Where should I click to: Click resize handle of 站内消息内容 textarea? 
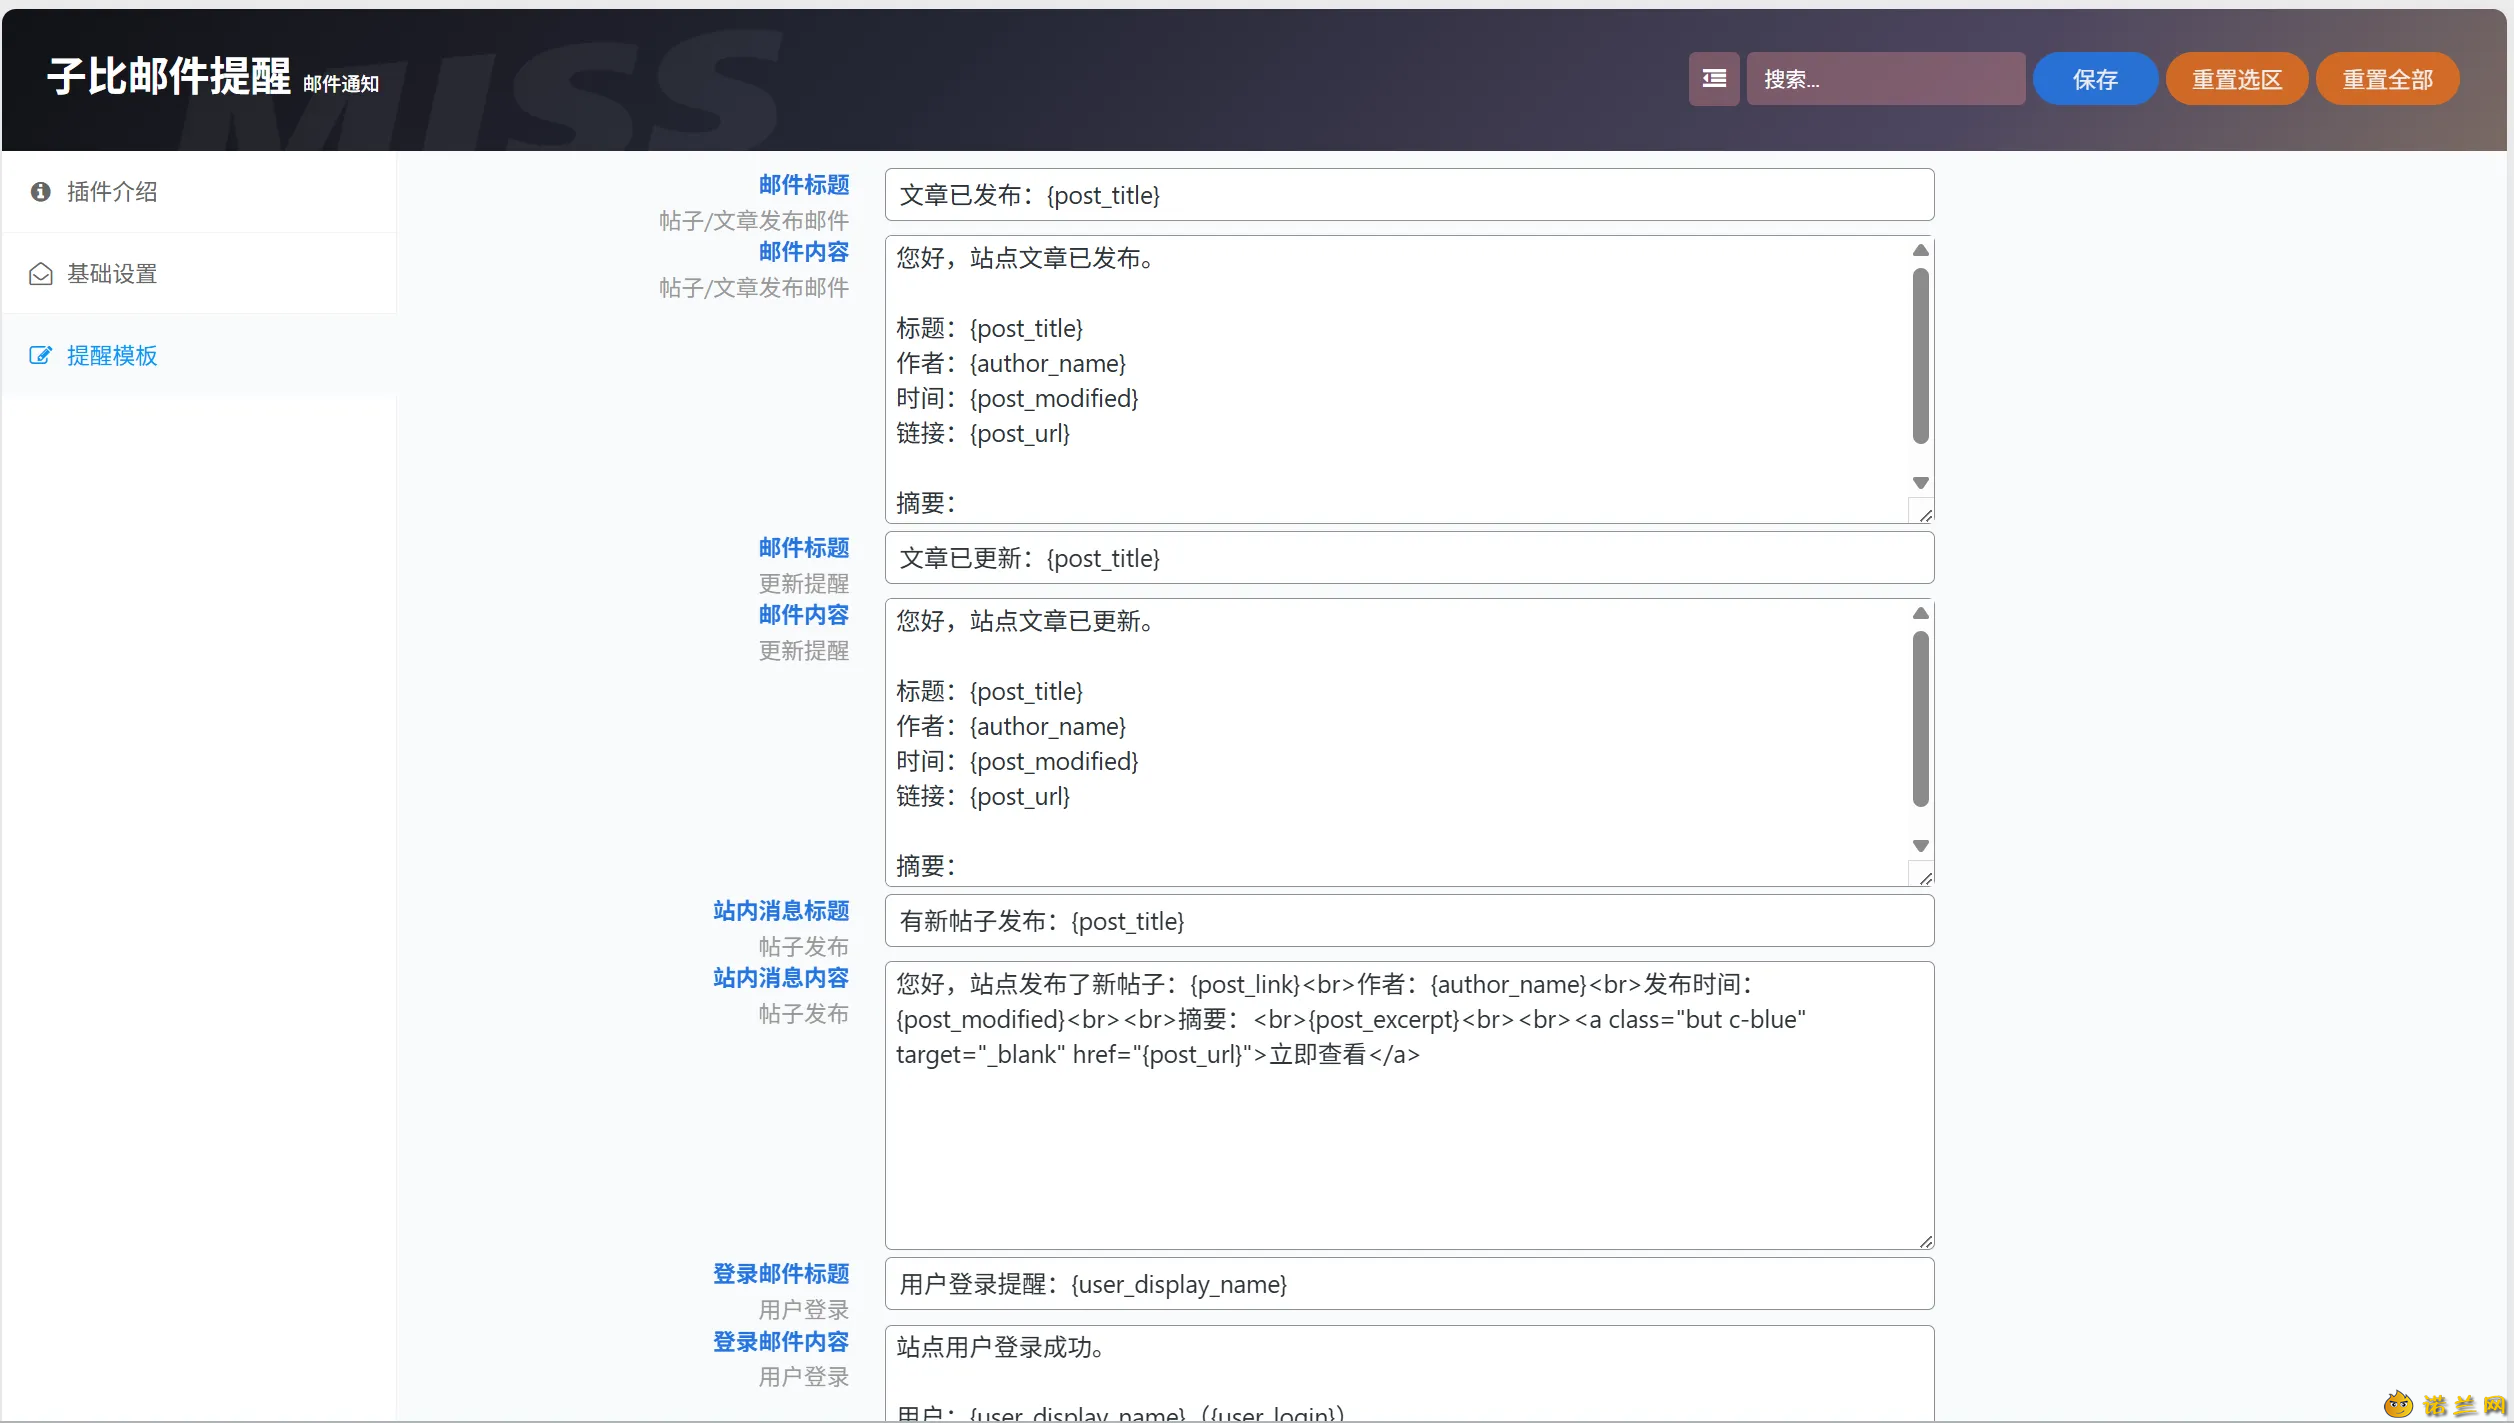coord(1925,1240)
